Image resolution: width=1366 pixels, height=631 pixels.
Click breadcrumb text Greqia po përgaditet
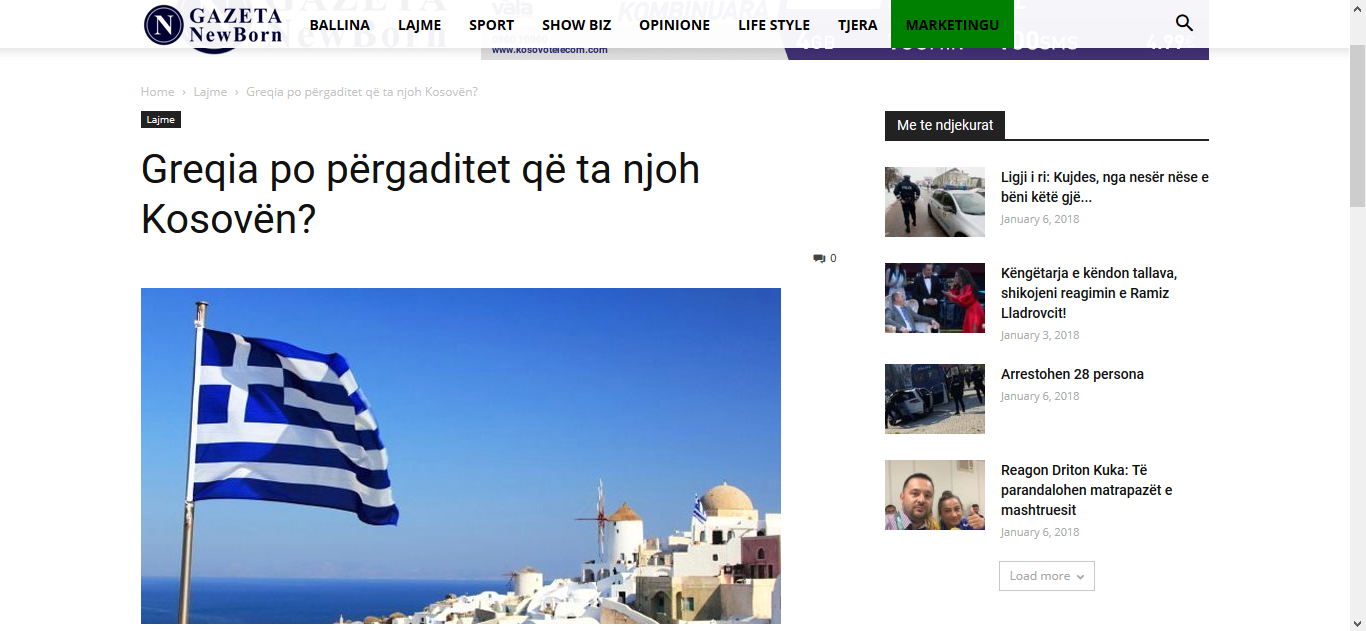[x=362, y=92]
